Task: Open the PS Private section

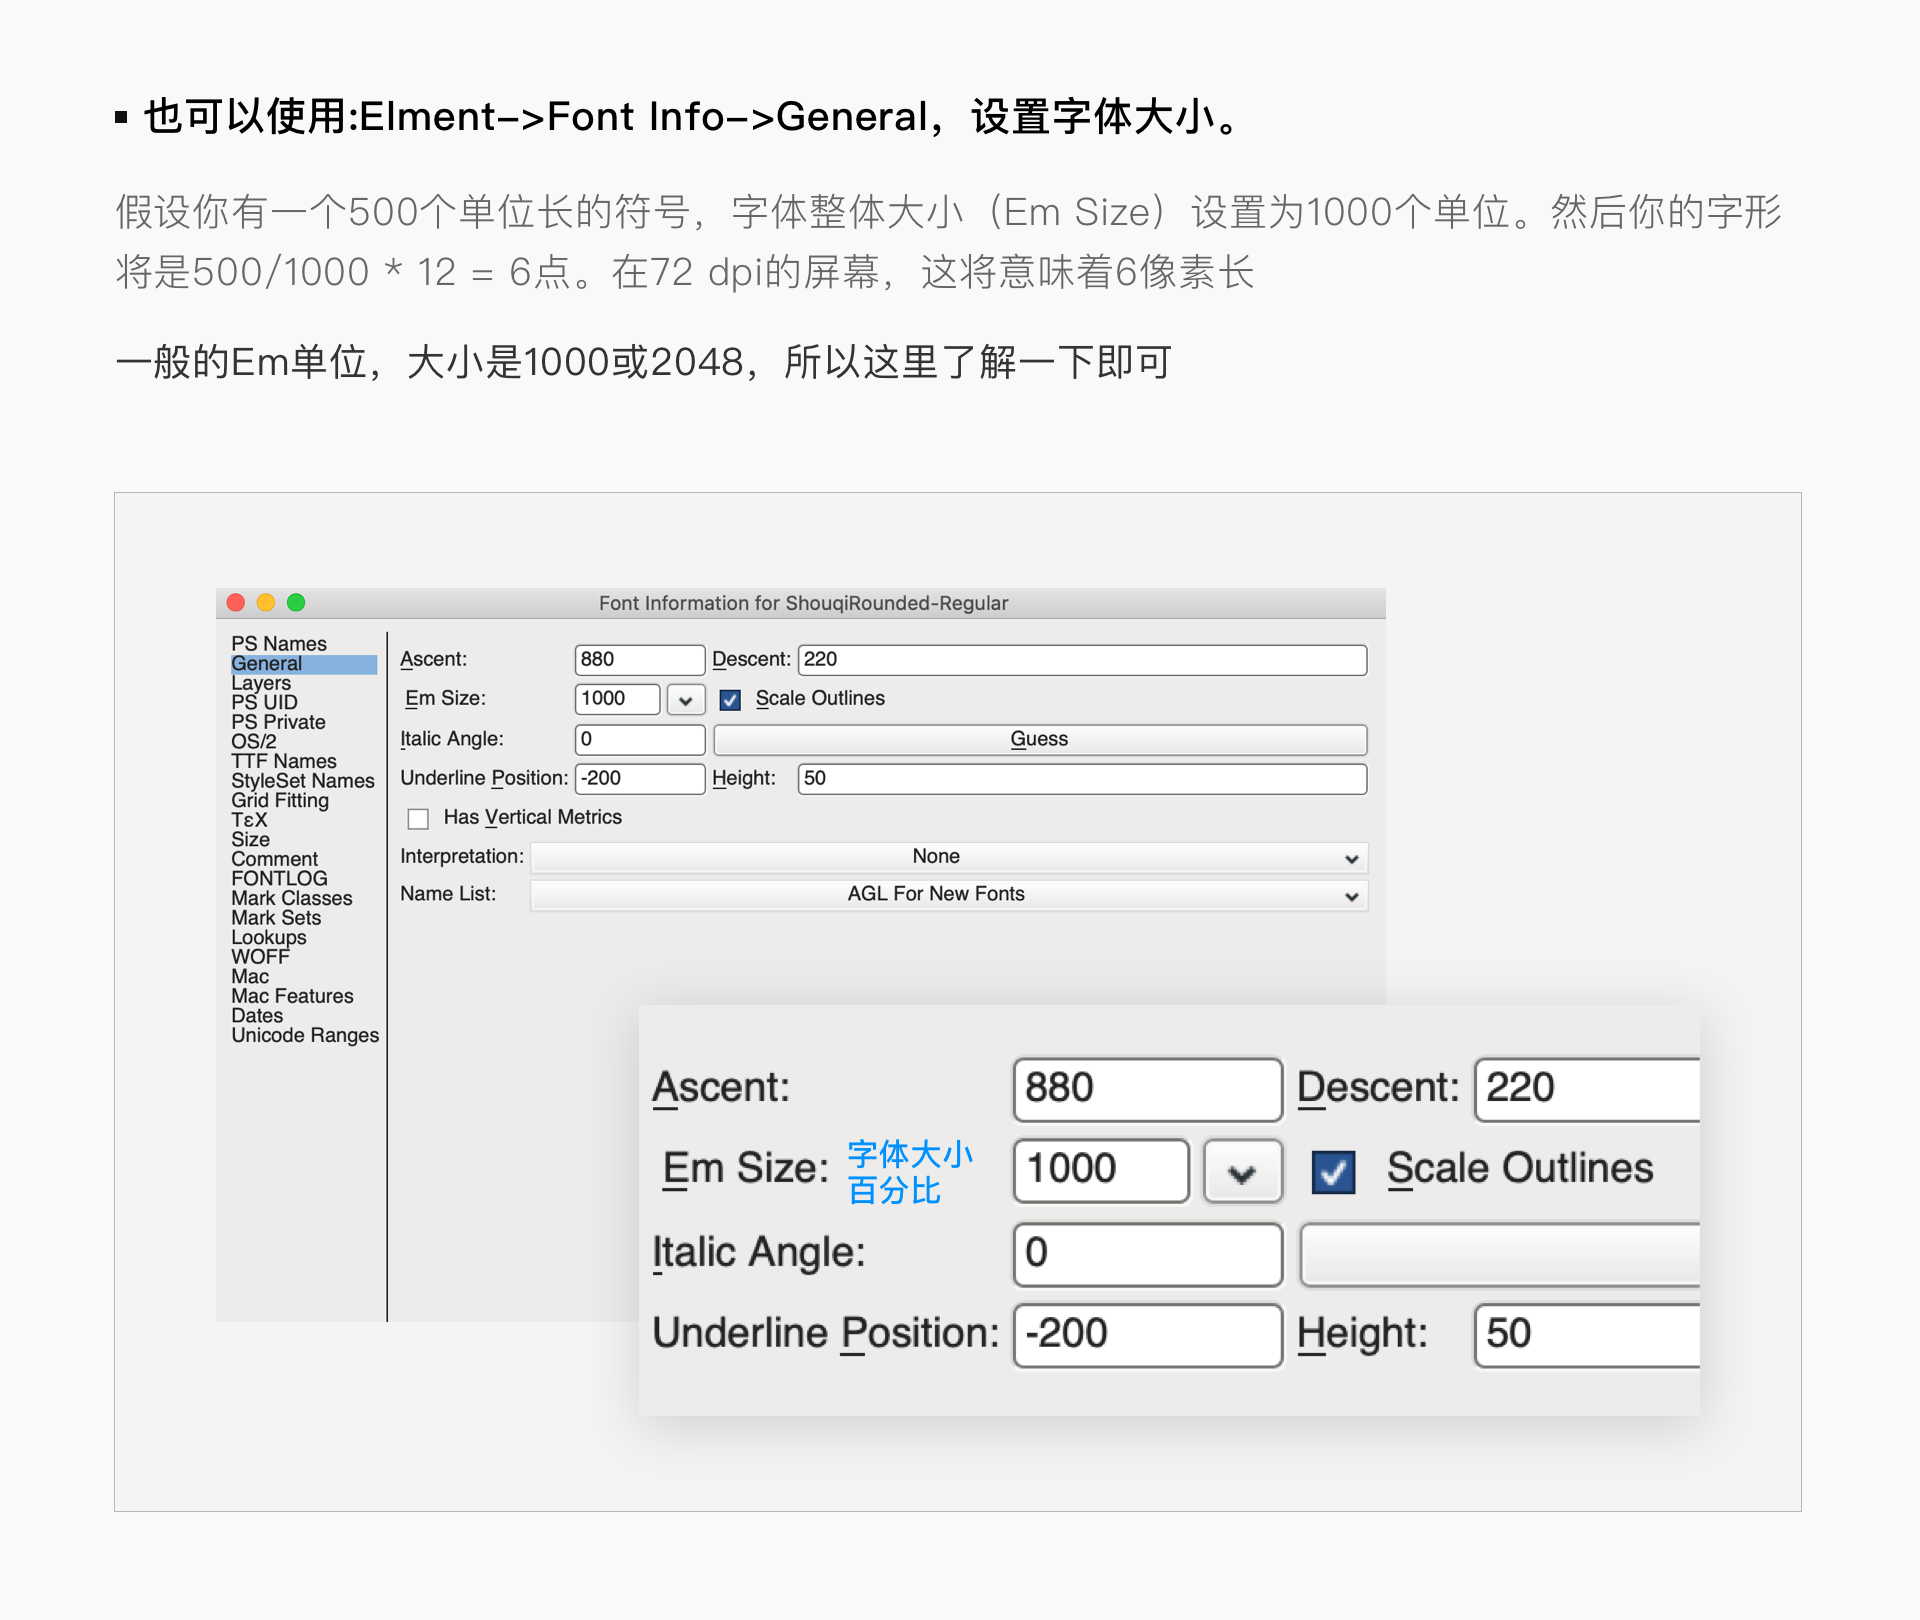Action: [278, 722]
